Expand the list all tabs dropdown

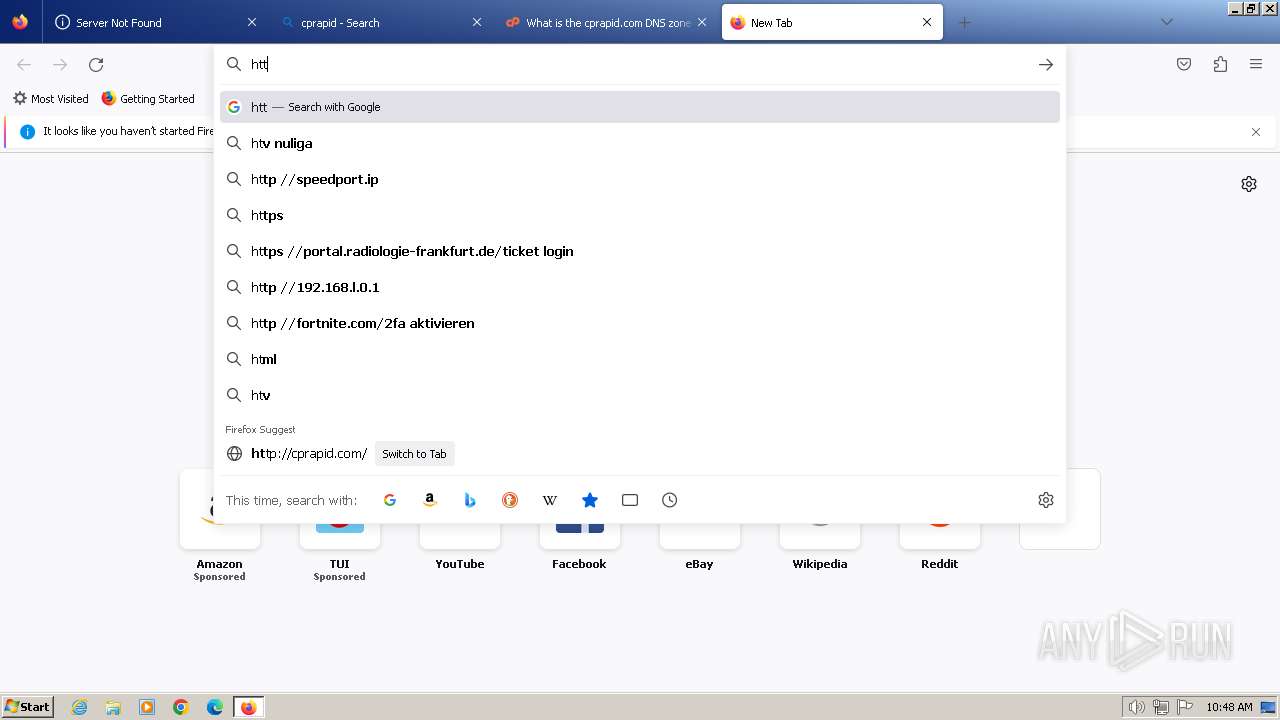[1166, 22]
